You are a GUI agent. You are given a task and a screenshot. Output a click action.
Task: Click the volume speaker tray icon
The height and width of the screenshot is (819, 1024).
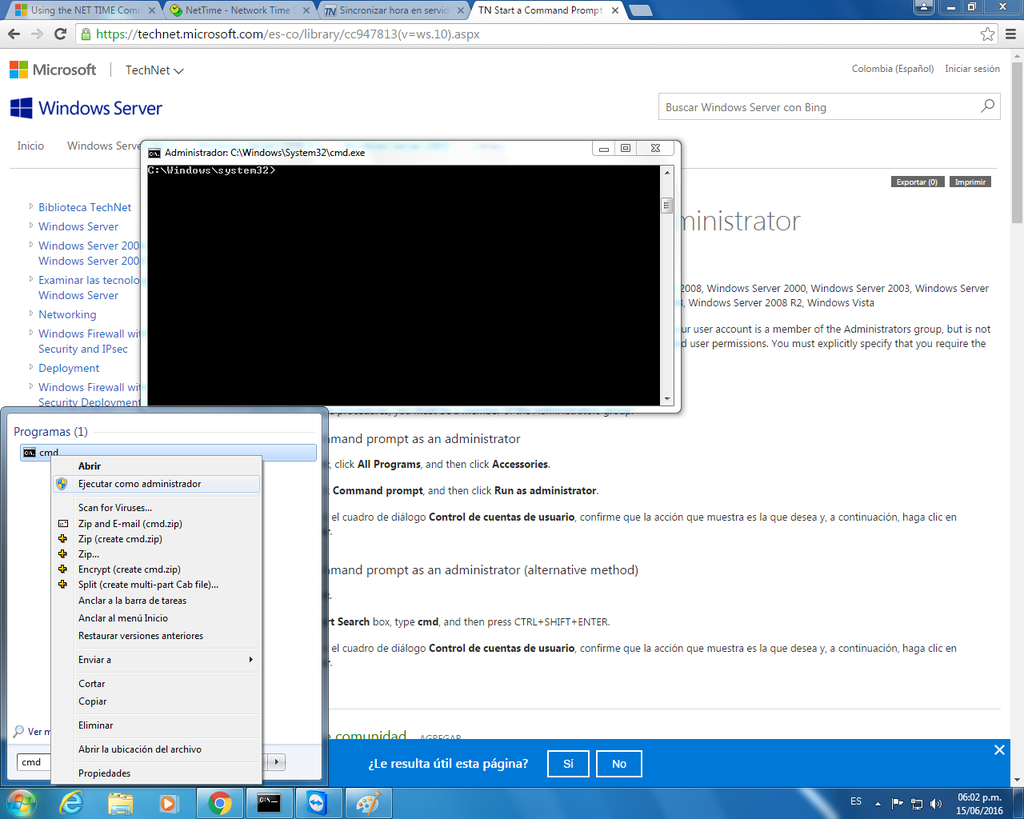tap(936, 804)
